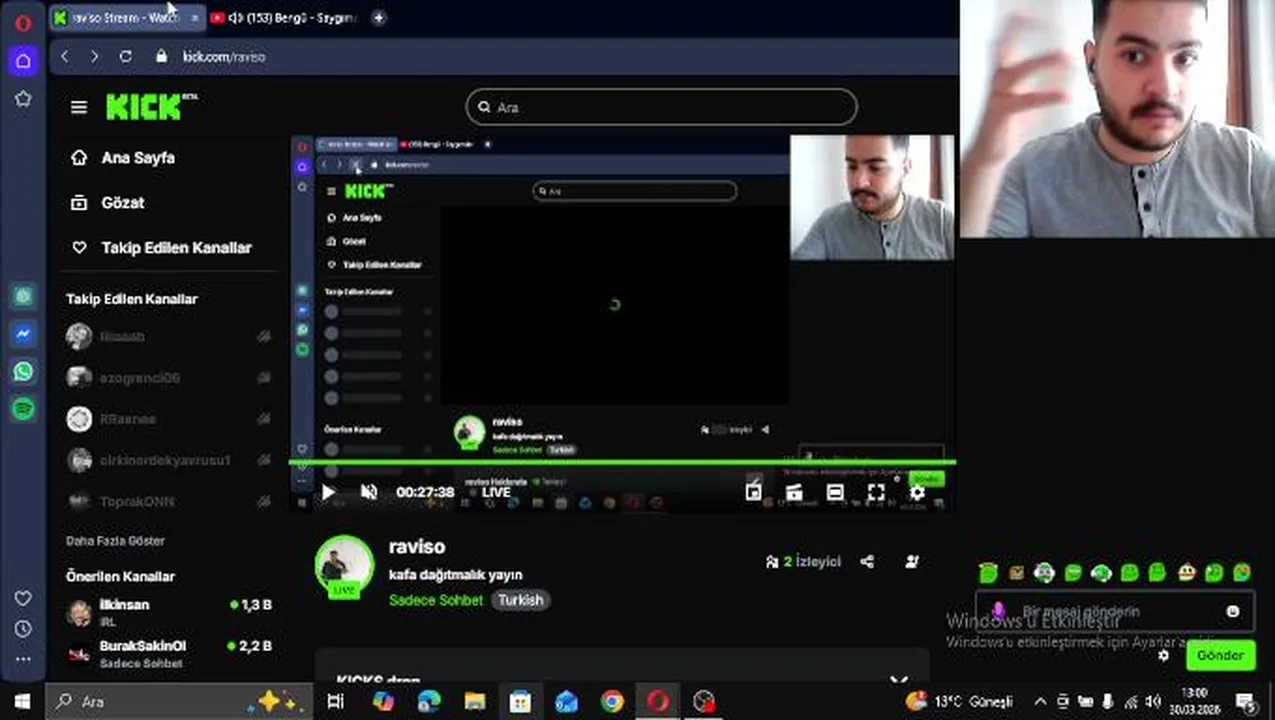
Task: Open the clip creation icon
Action: click(794, 492)
